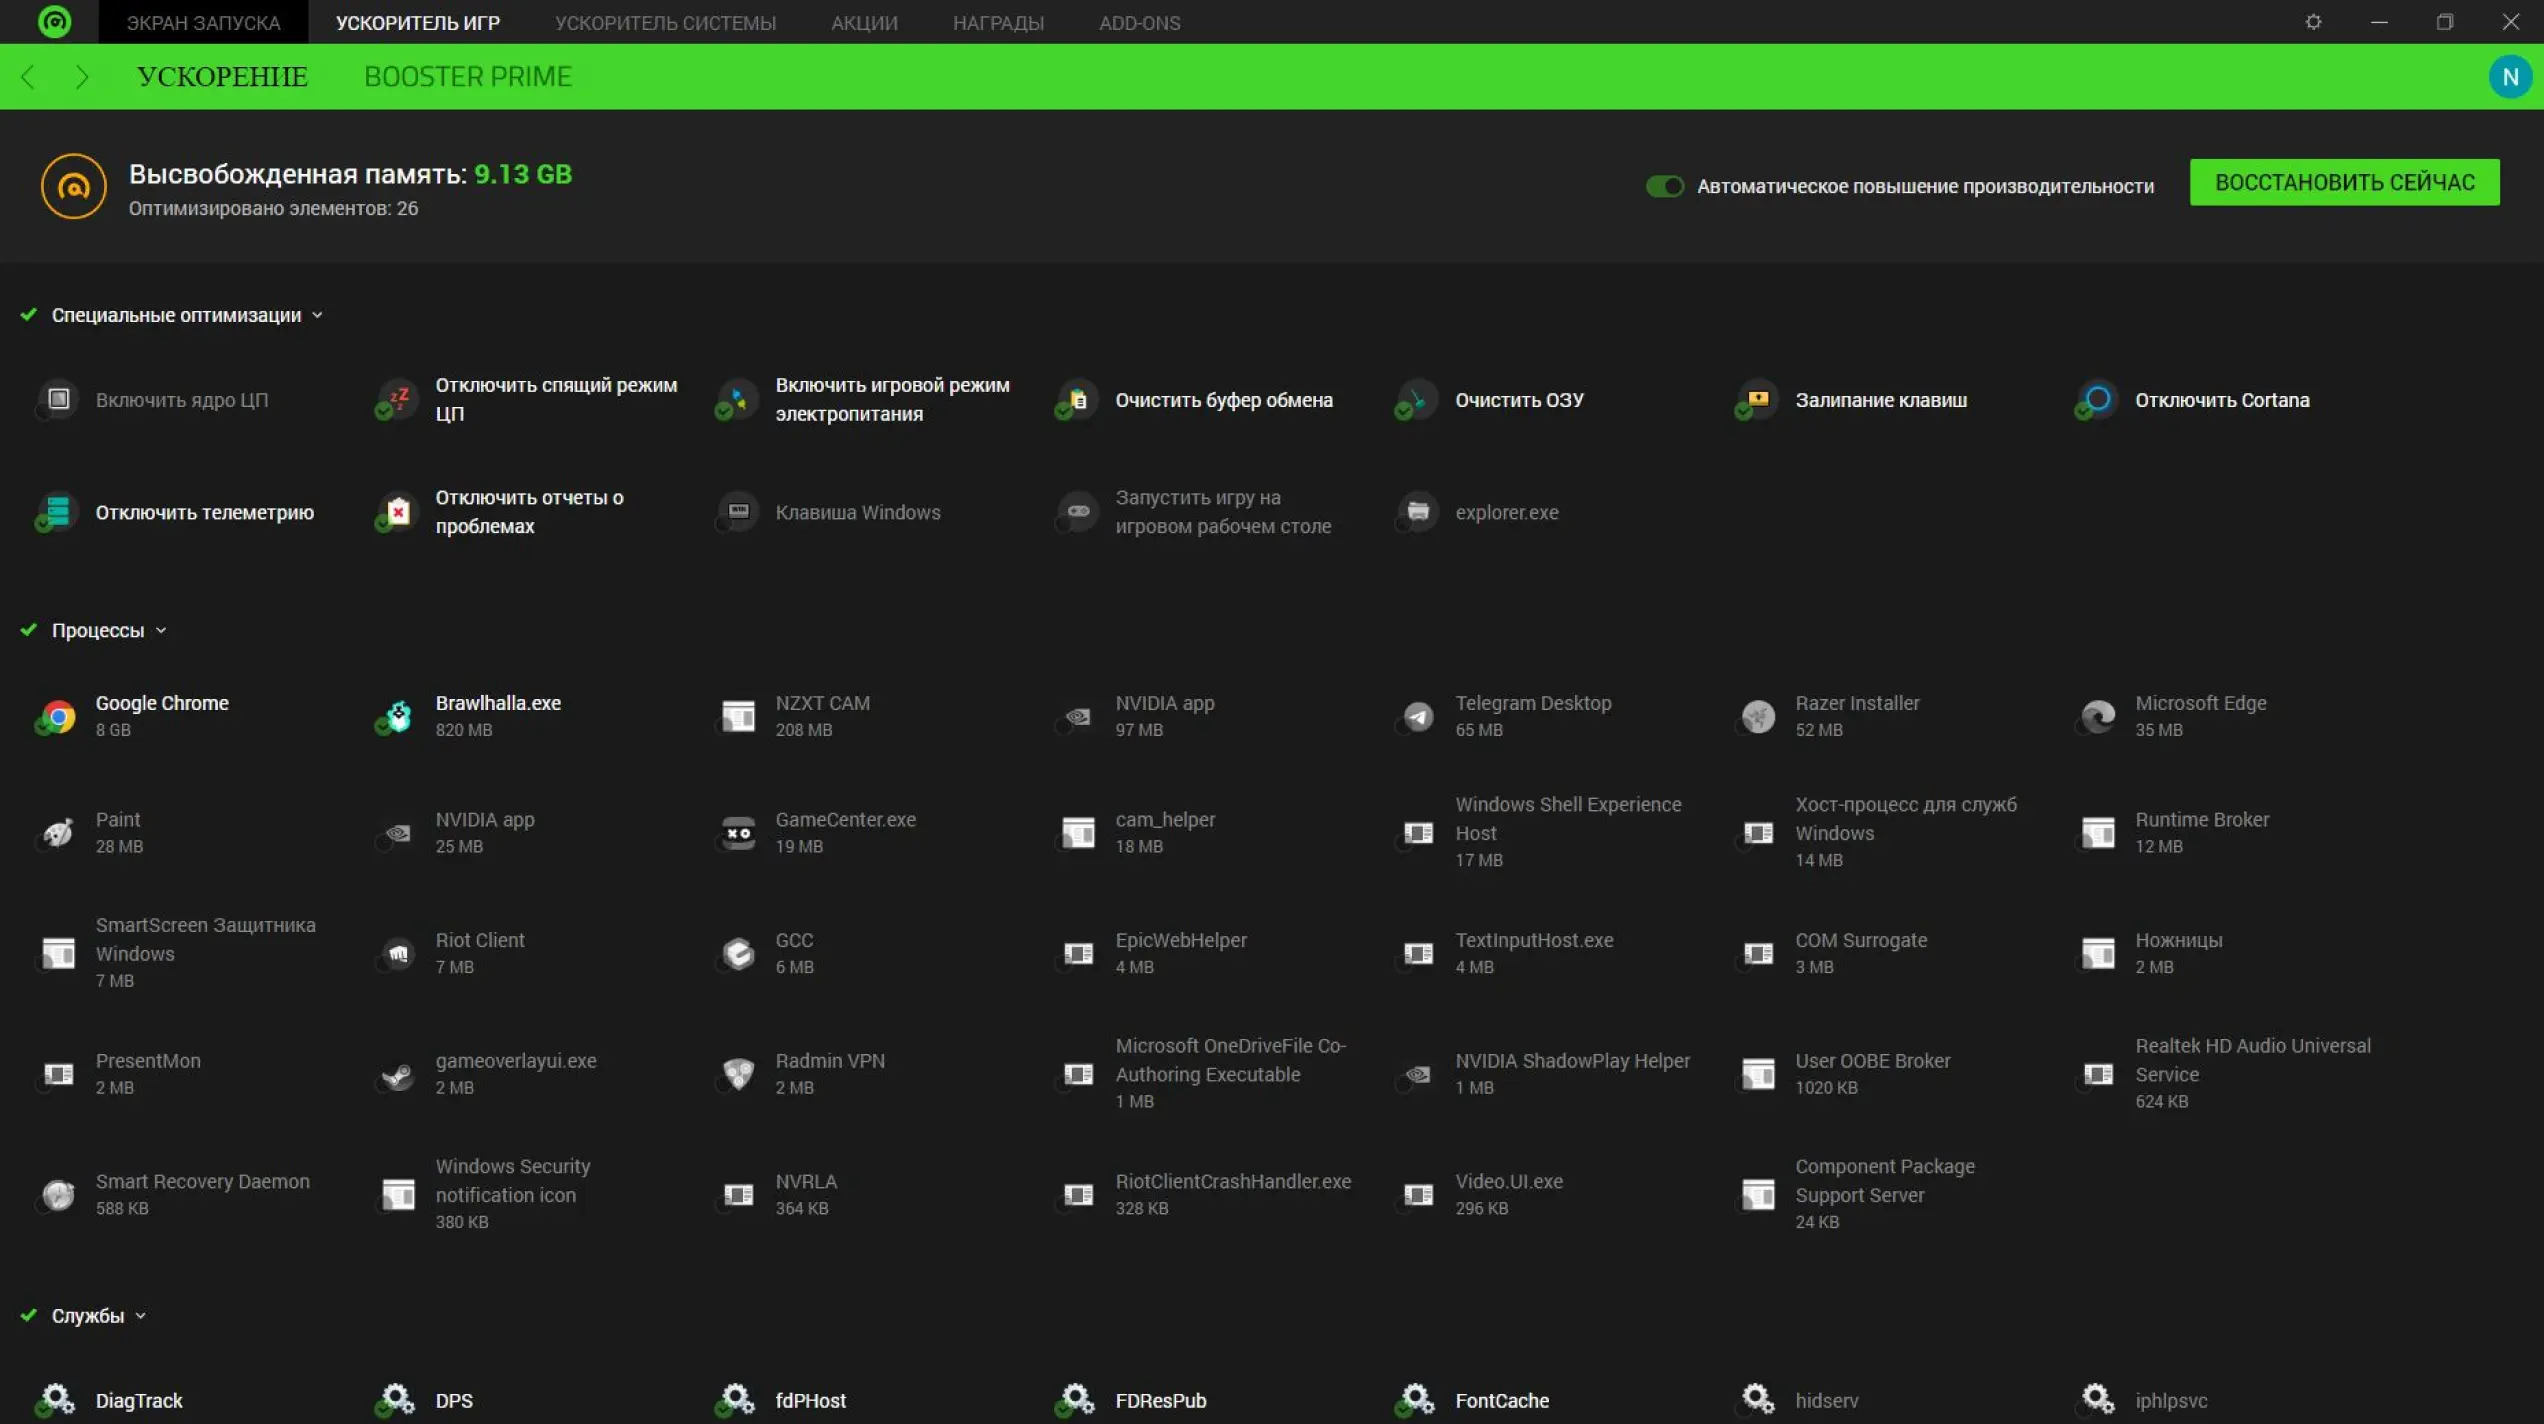Click the Отключить Cortana icon
This screenshot has width=2544, height=1424.
click(2097, 400)
